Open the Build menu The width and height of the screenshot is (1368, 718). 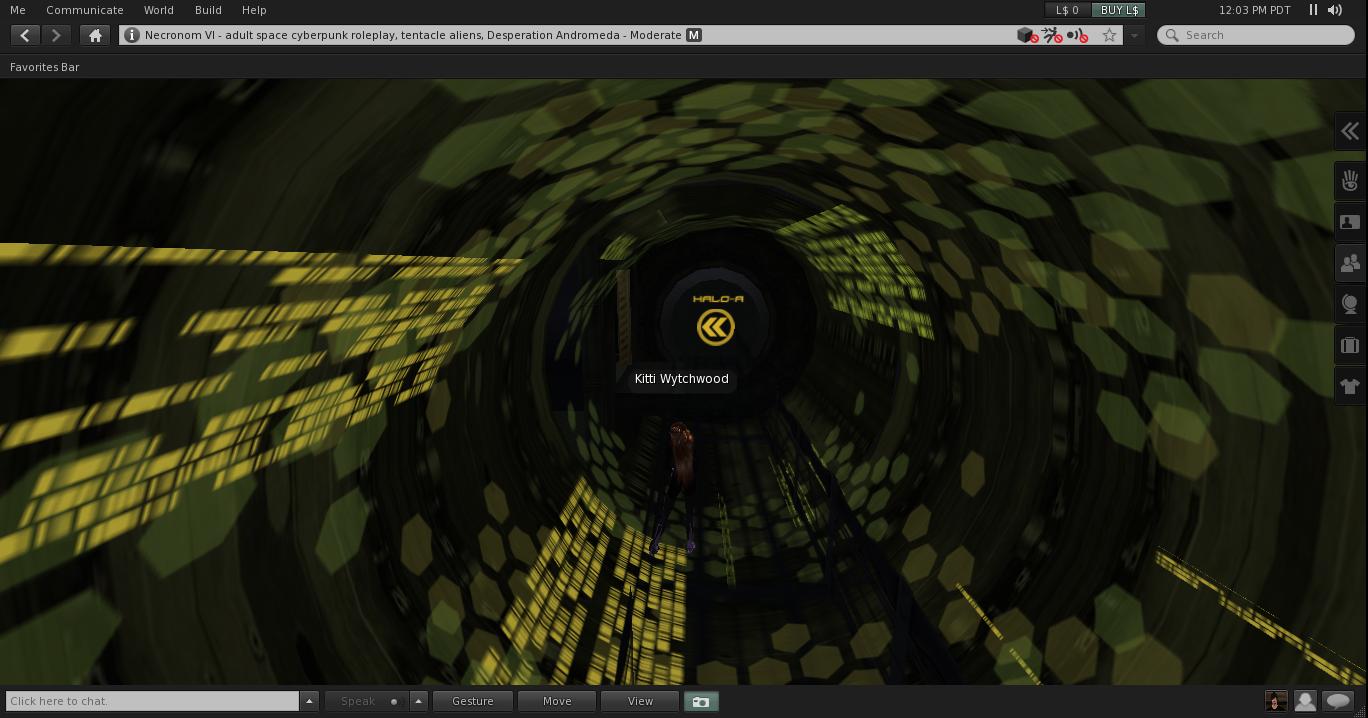click(208, 10)
